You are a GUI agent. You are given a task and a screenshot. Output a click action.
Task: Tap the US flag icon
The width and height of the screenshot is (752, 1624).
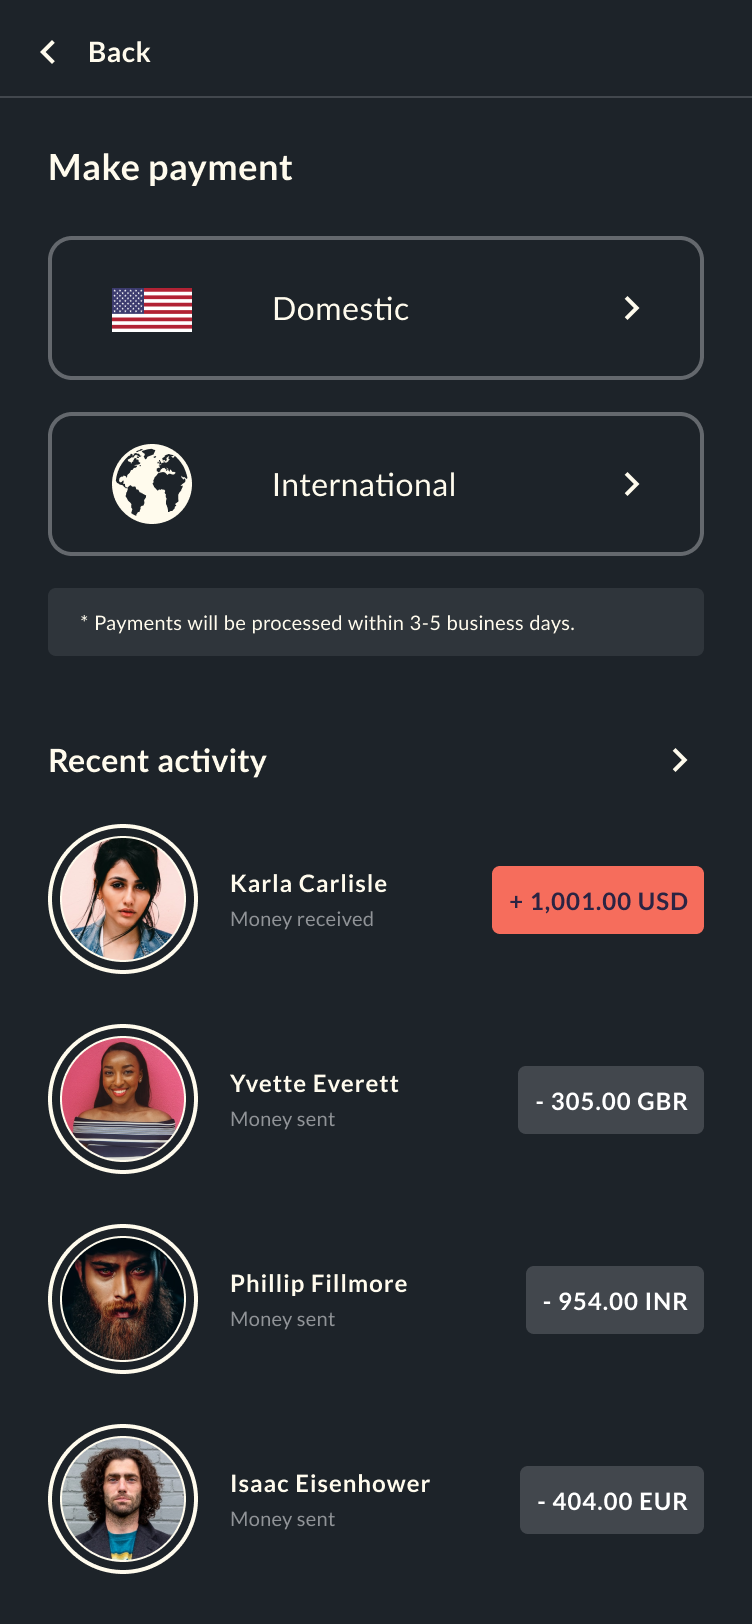pyautogui.click(x=152, y=309)
